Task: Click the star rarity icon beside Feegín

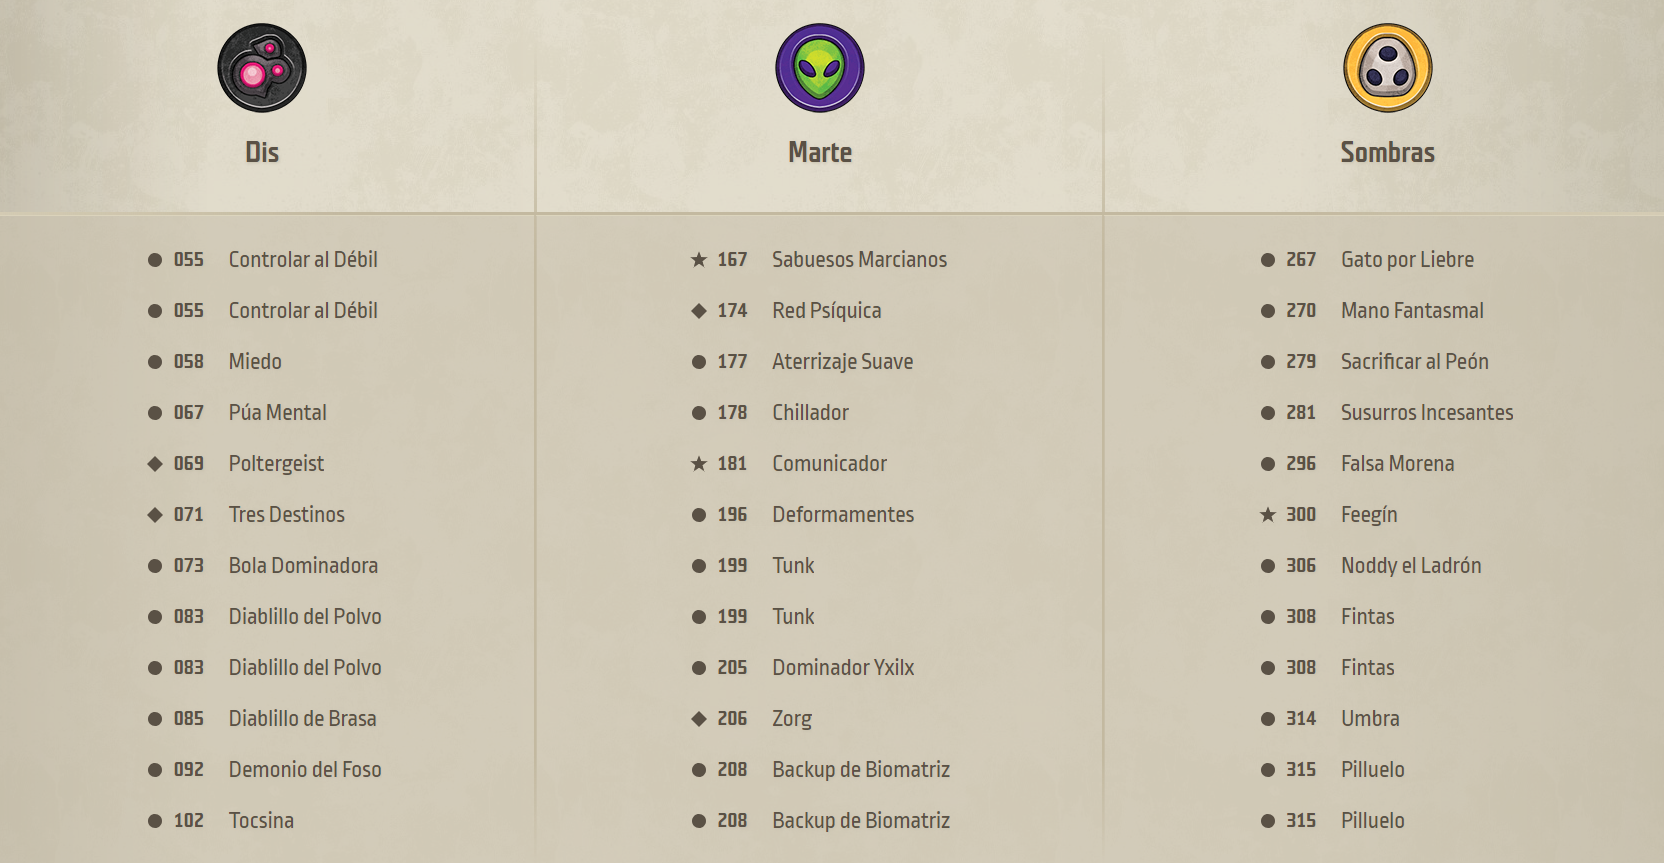Action: [x=1268, y=515]
